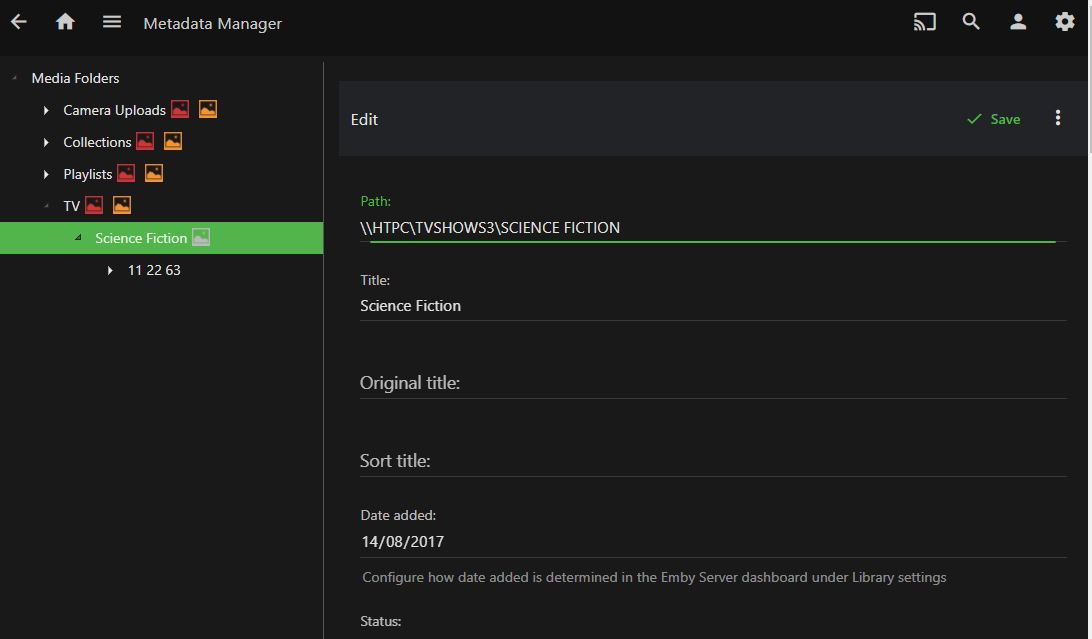The image size is (1092, 639).
Task: Open search with the magnifier icon
Action: [971, 22]
